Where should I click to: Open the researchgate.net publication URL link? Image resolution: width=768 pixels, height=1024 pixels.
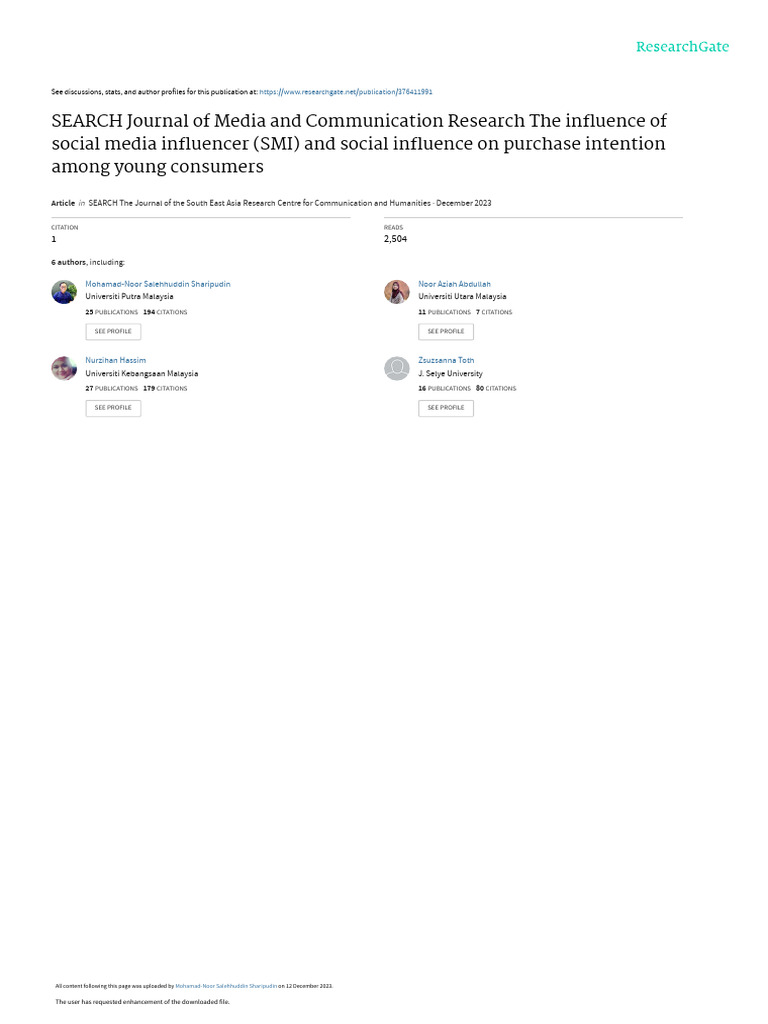pos(346,92)
